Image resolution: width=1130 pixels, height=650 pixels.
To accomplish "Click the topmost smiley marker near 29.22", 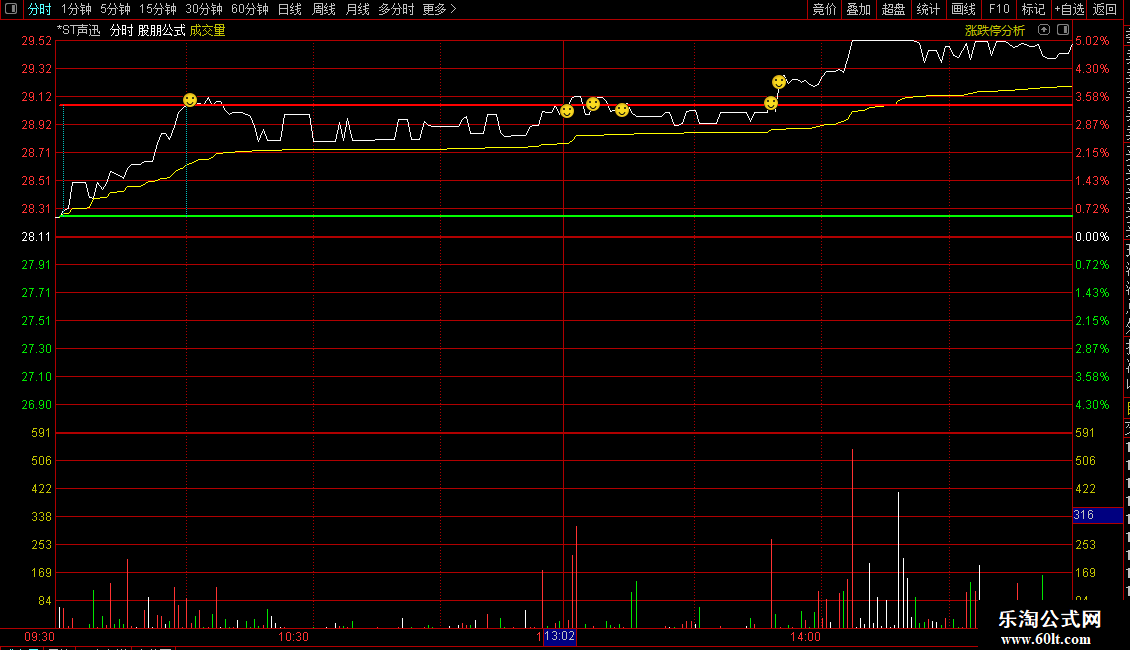I will point(778,82).
